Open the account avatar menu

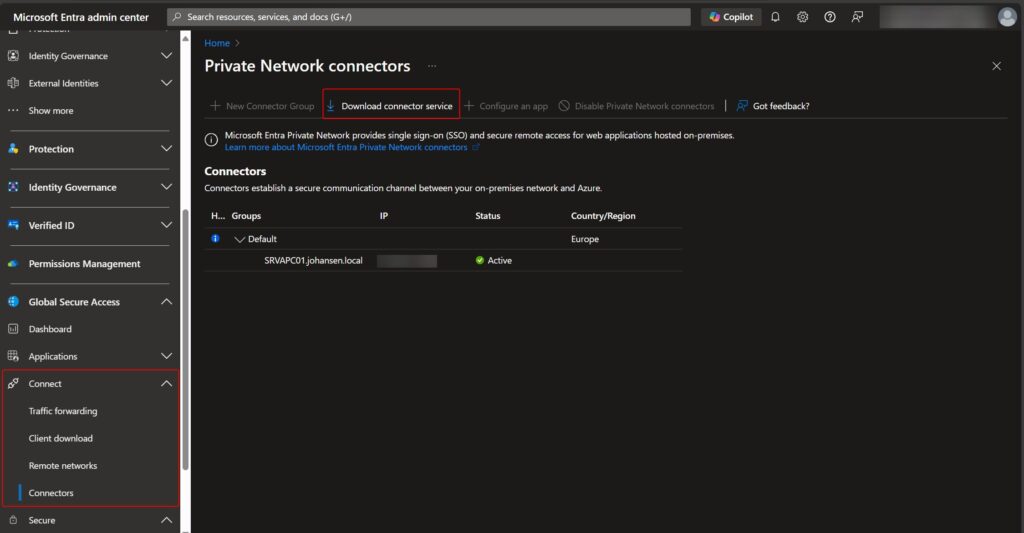pyautogui.click(x=1007, y=17)
